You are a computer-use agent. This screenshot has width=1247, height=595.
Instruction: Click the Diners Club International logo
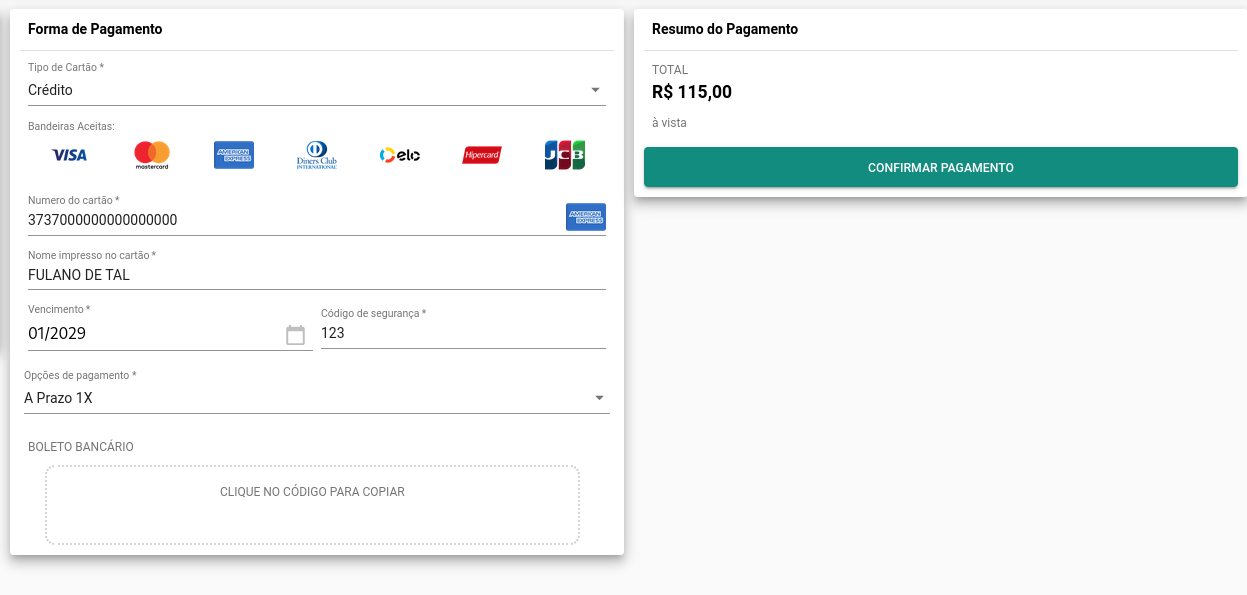(x=317, y=155)
